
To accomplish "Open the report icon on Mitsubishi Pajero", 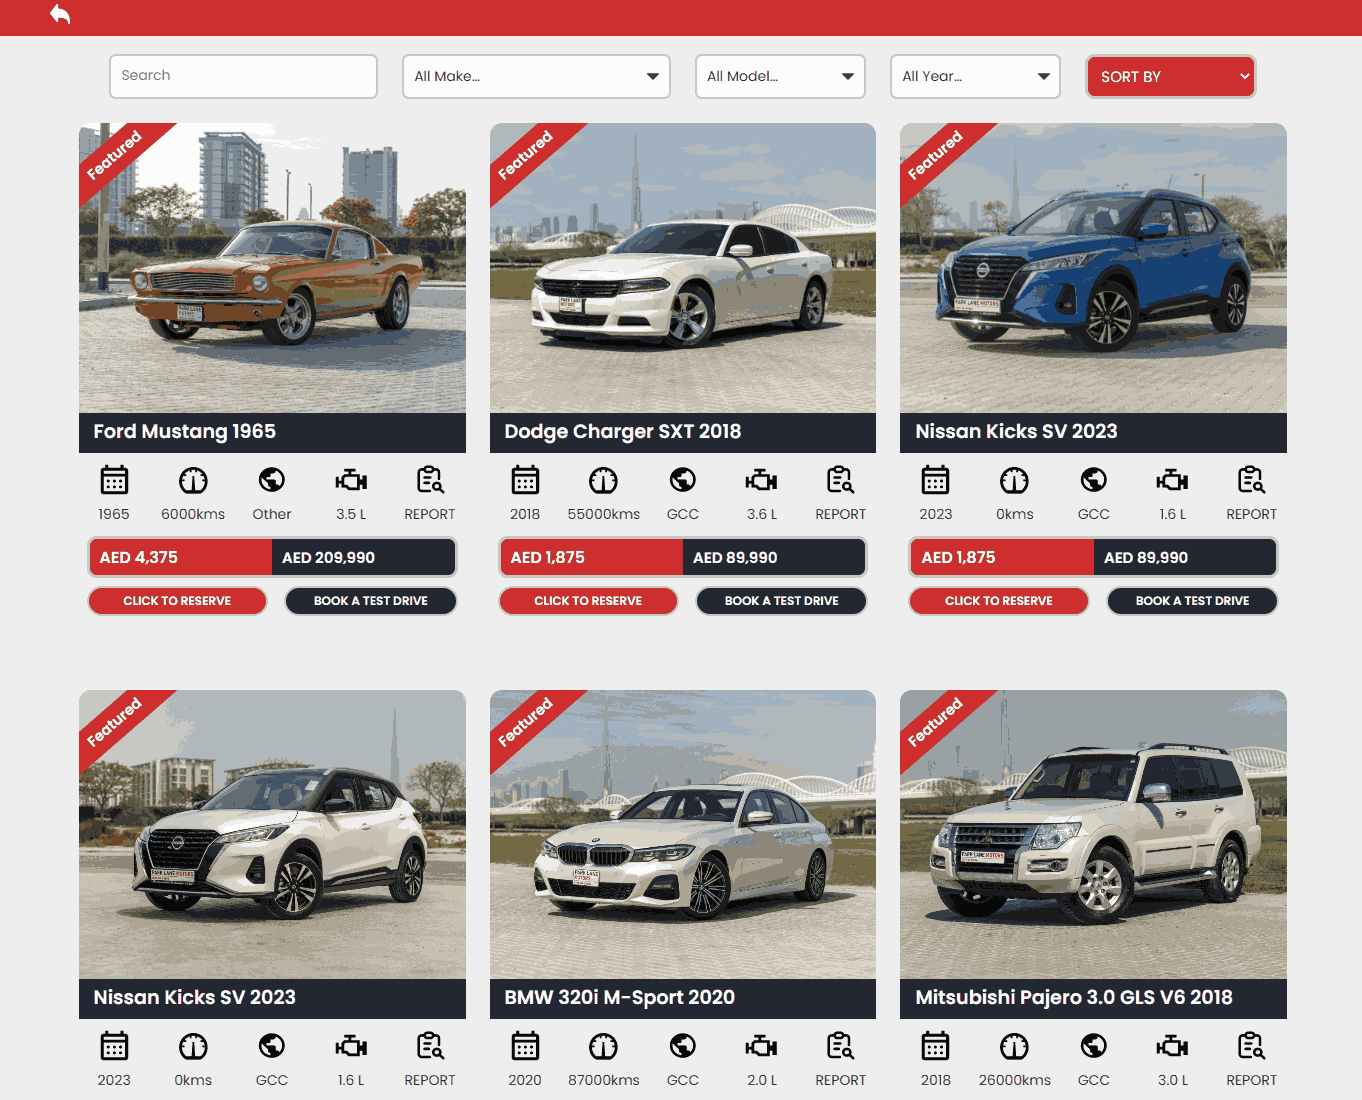I will point(1252,1046).
